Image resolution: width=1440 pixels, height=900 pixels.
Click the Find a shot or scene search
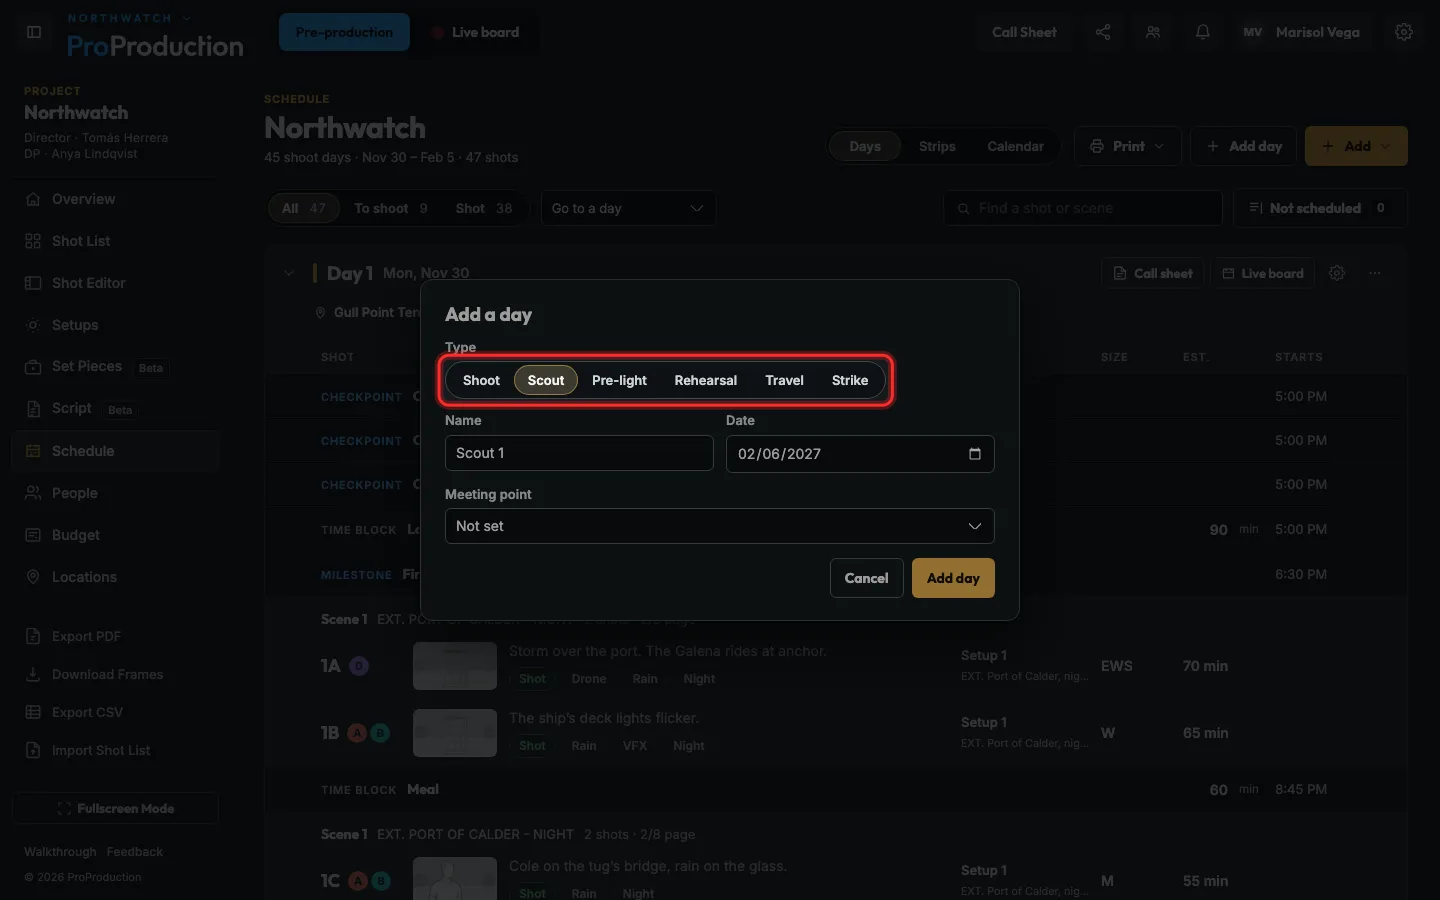pos(1083,208)
